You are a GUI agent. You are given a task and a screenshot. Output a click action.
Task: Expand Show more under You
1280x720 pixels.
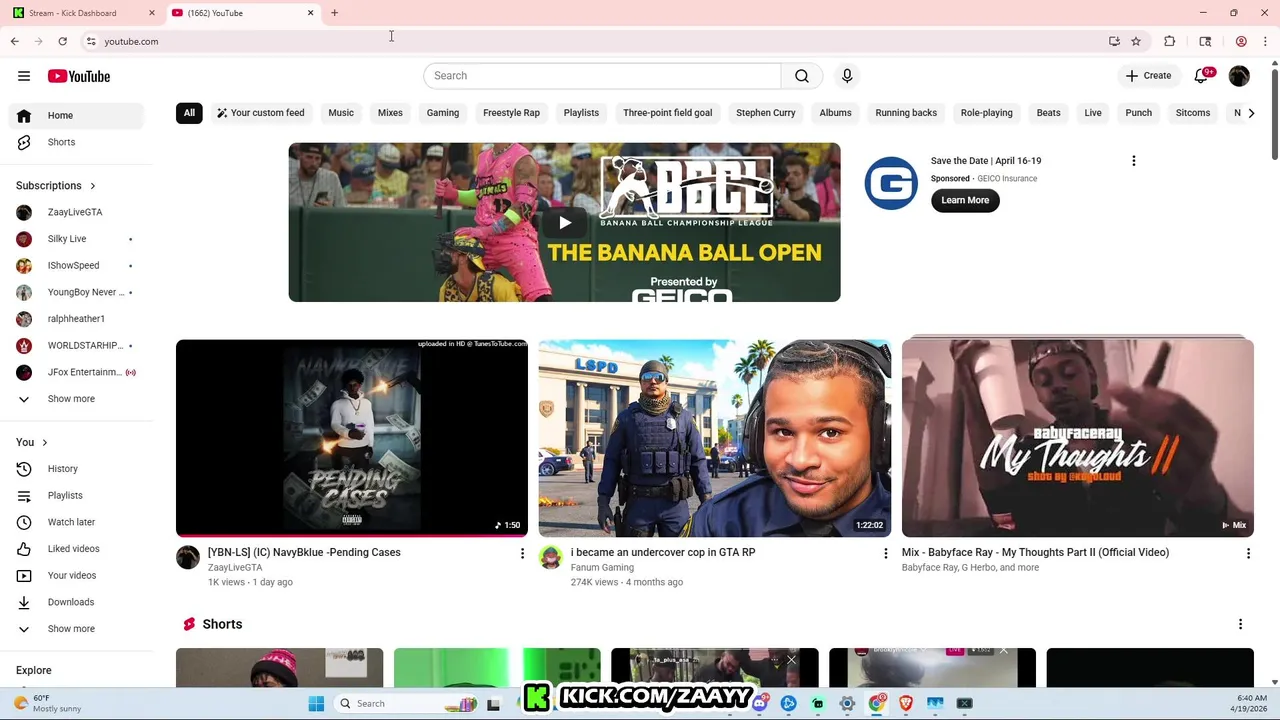click(75, 629)
